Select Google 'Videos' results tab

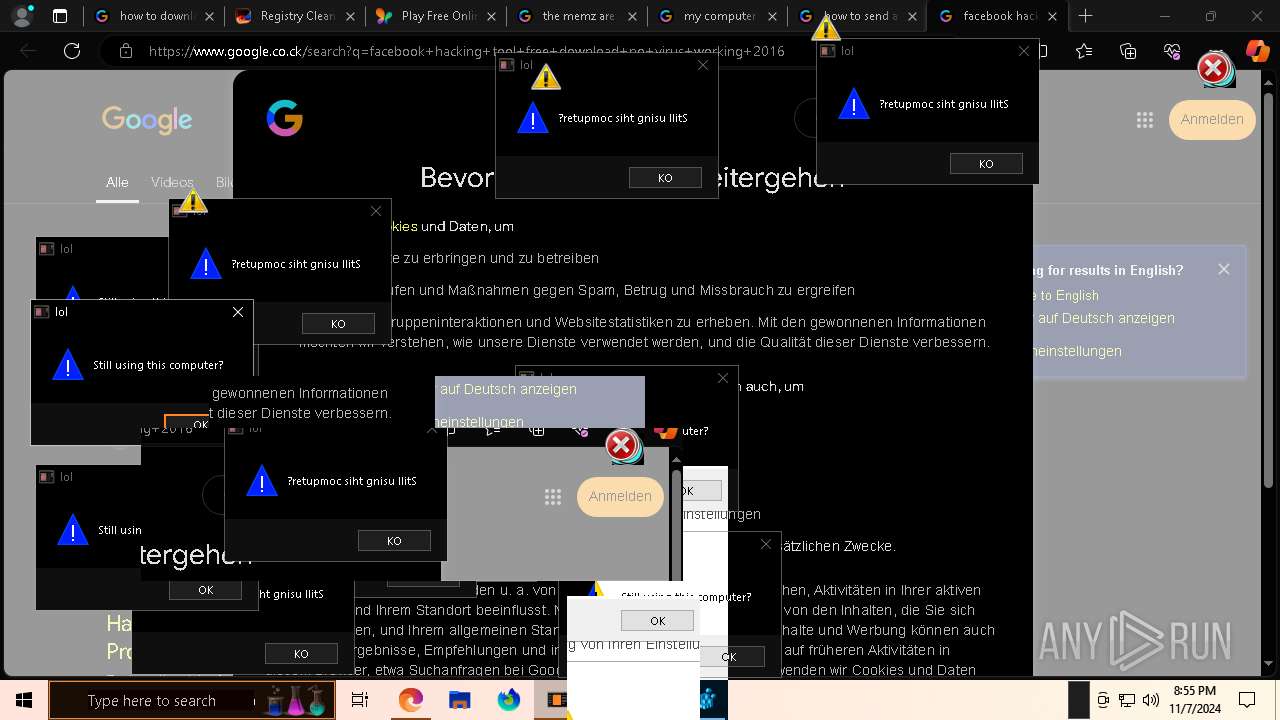tap(172, 183)
